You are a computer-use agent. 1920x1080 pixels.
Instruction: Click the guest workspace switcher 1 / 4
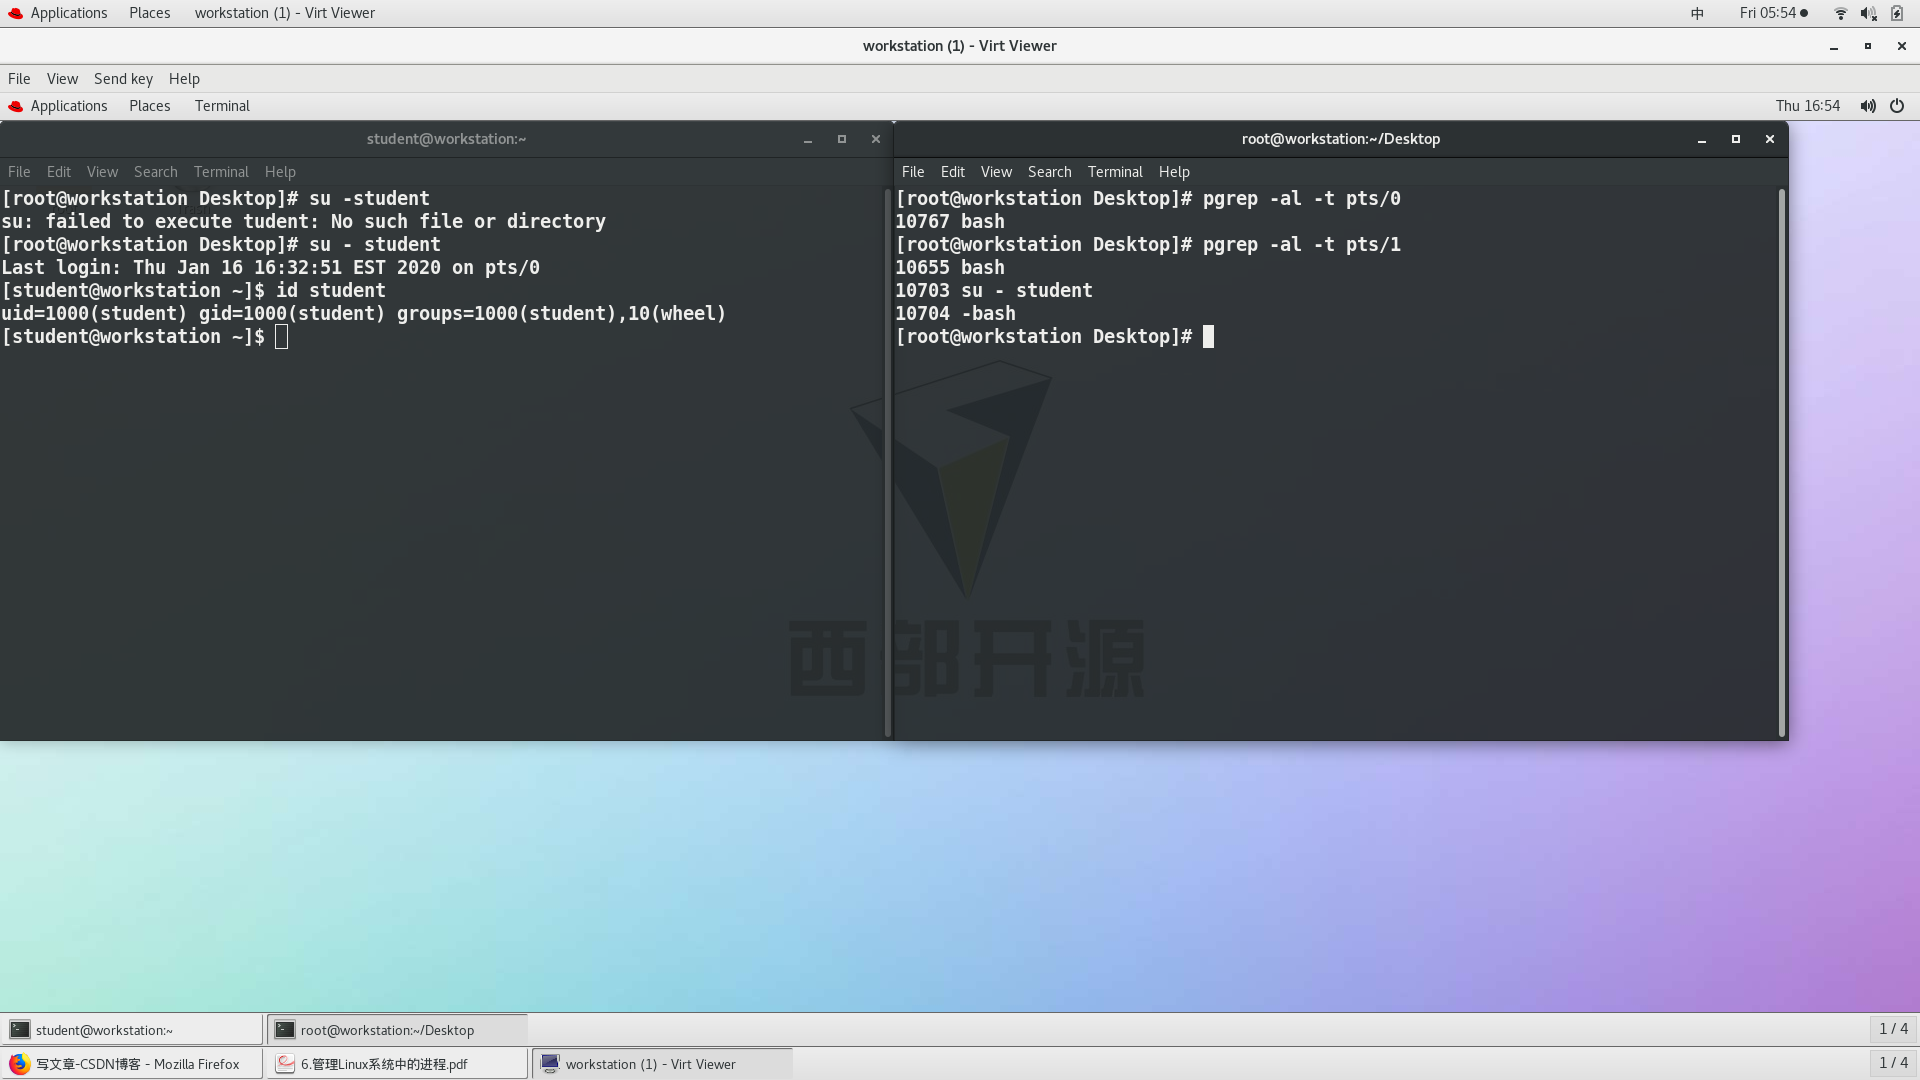1893,1029
